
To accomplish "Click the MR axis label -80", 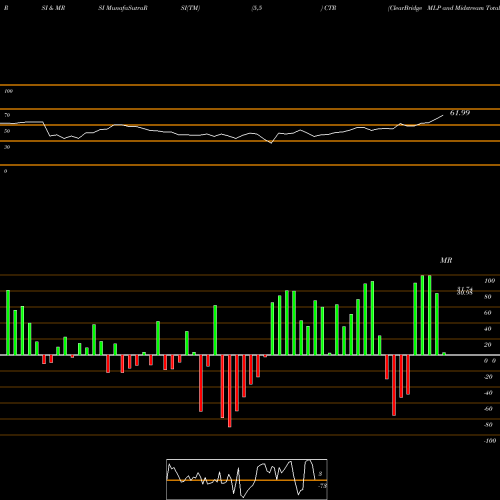I will 488,425.
